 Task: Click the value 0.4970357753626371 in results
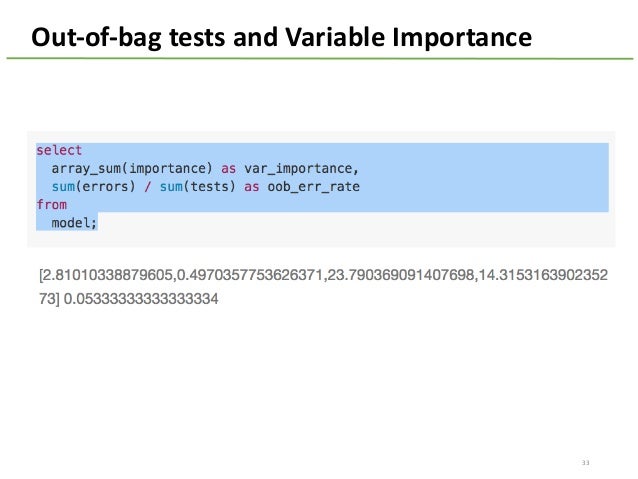click(250, 275)
